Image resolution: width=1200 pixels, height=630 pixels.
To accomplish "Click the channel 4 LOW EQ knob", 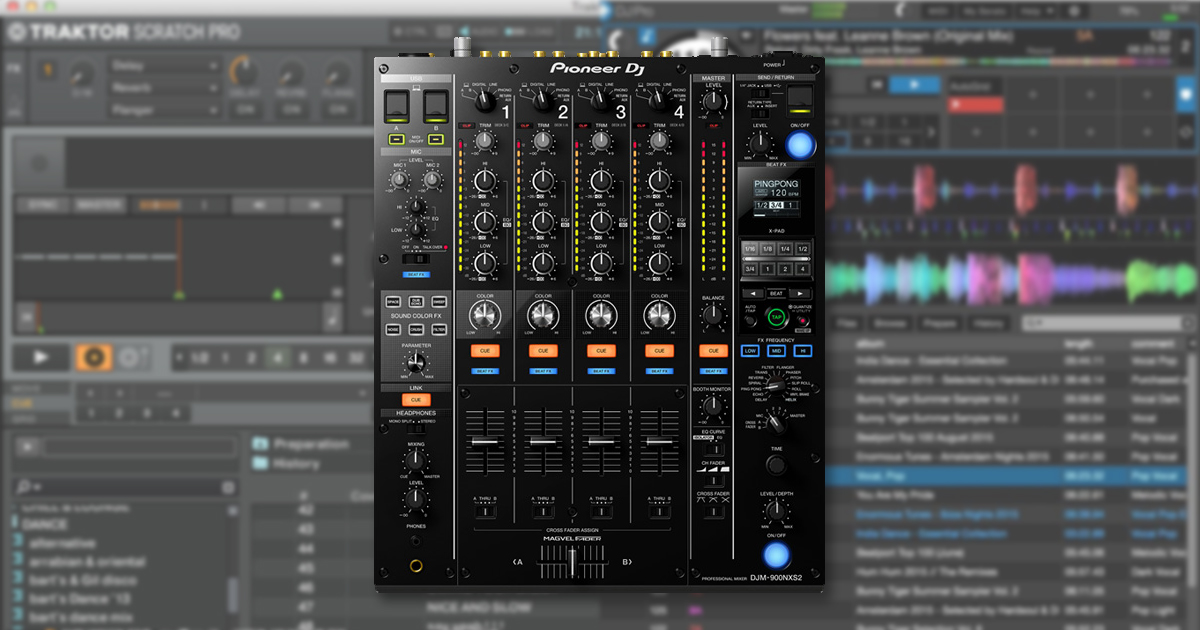I will (x=658, y=263).
